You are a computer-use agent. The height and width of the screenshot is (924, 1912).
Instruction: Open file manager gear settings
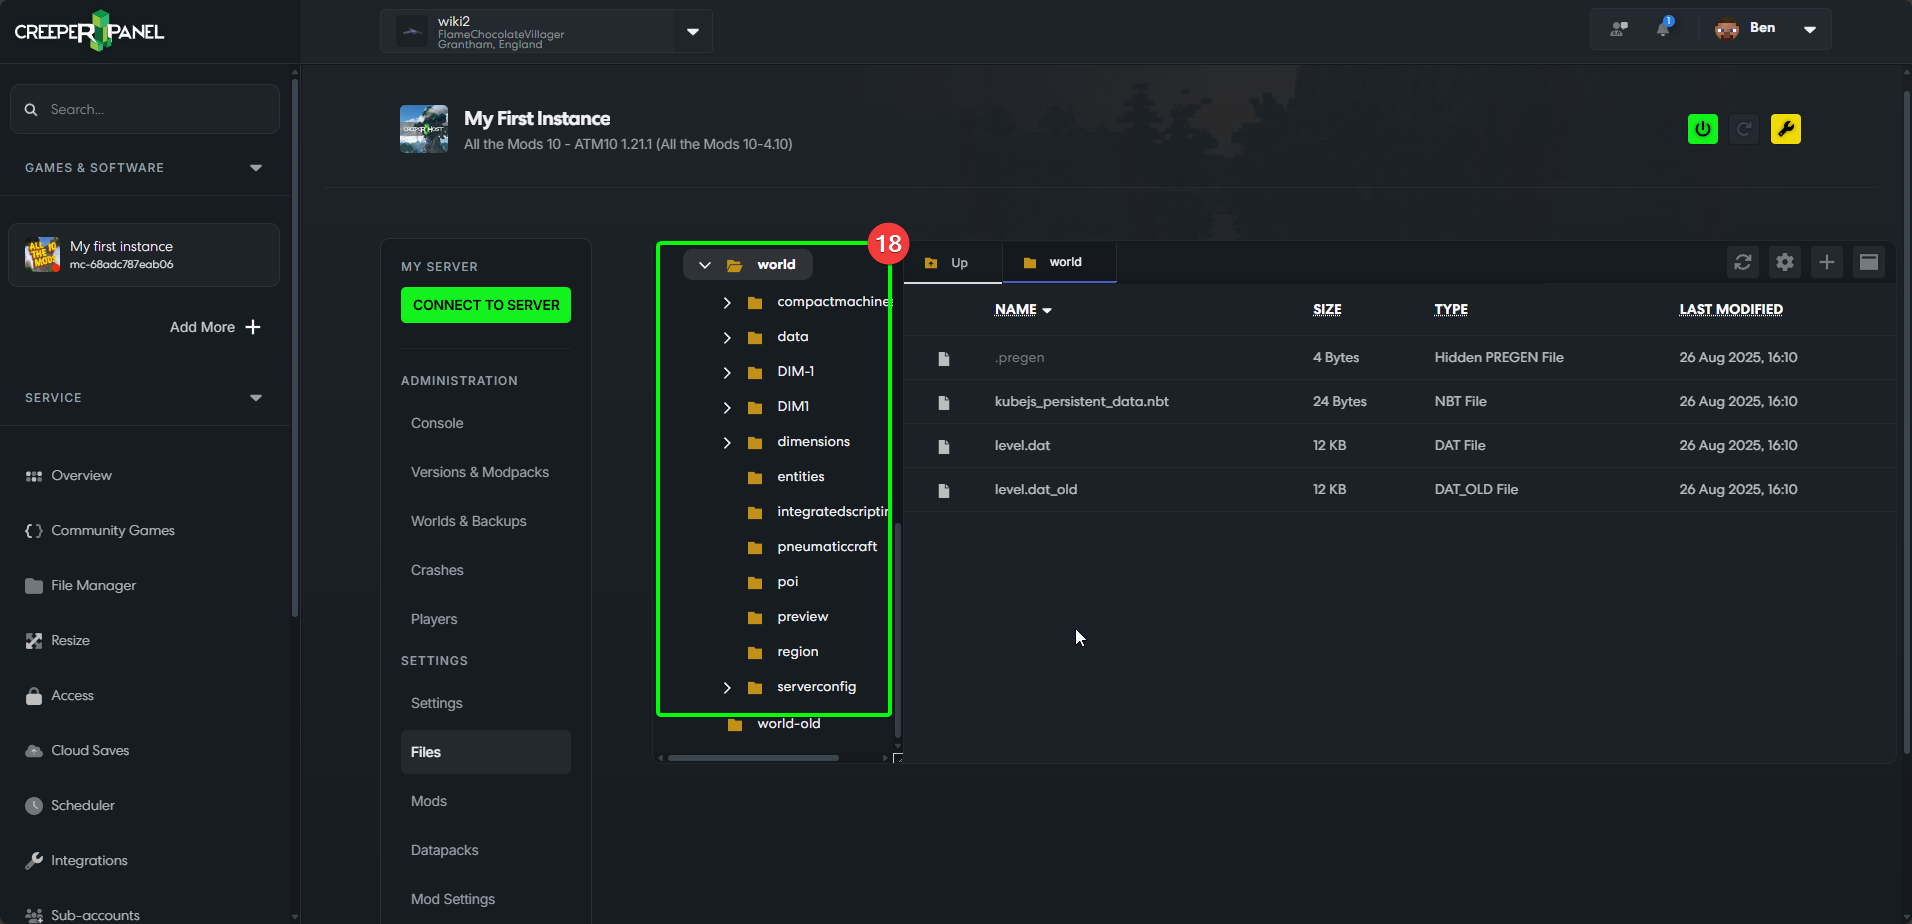tap(1785, 262)
